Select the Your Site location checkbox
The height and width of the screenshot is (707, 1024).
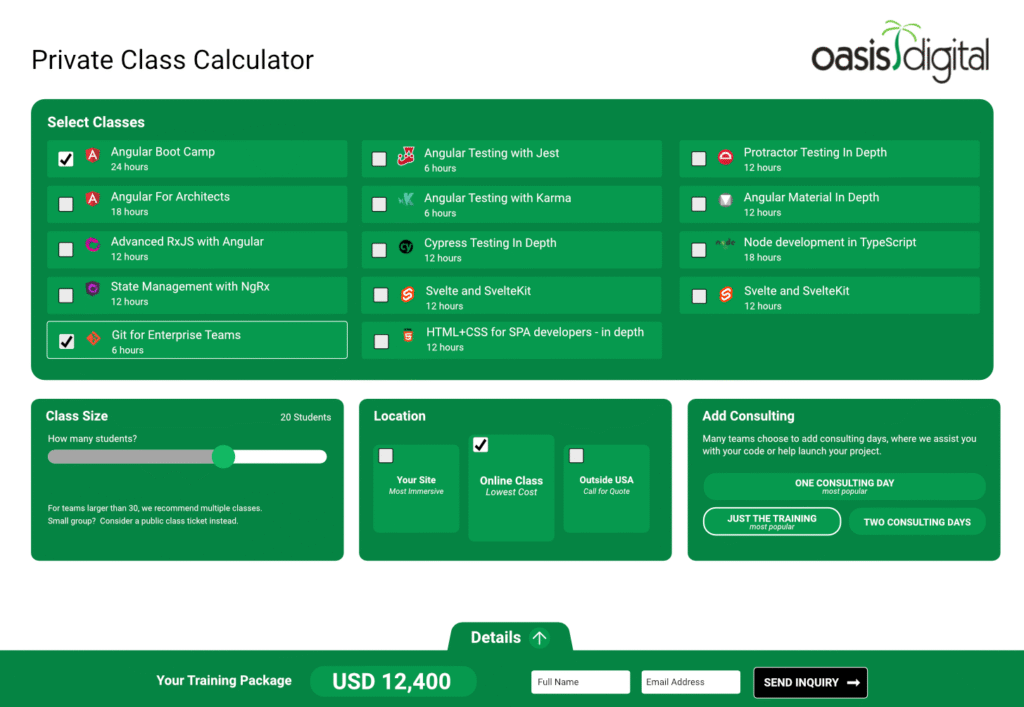386,456
